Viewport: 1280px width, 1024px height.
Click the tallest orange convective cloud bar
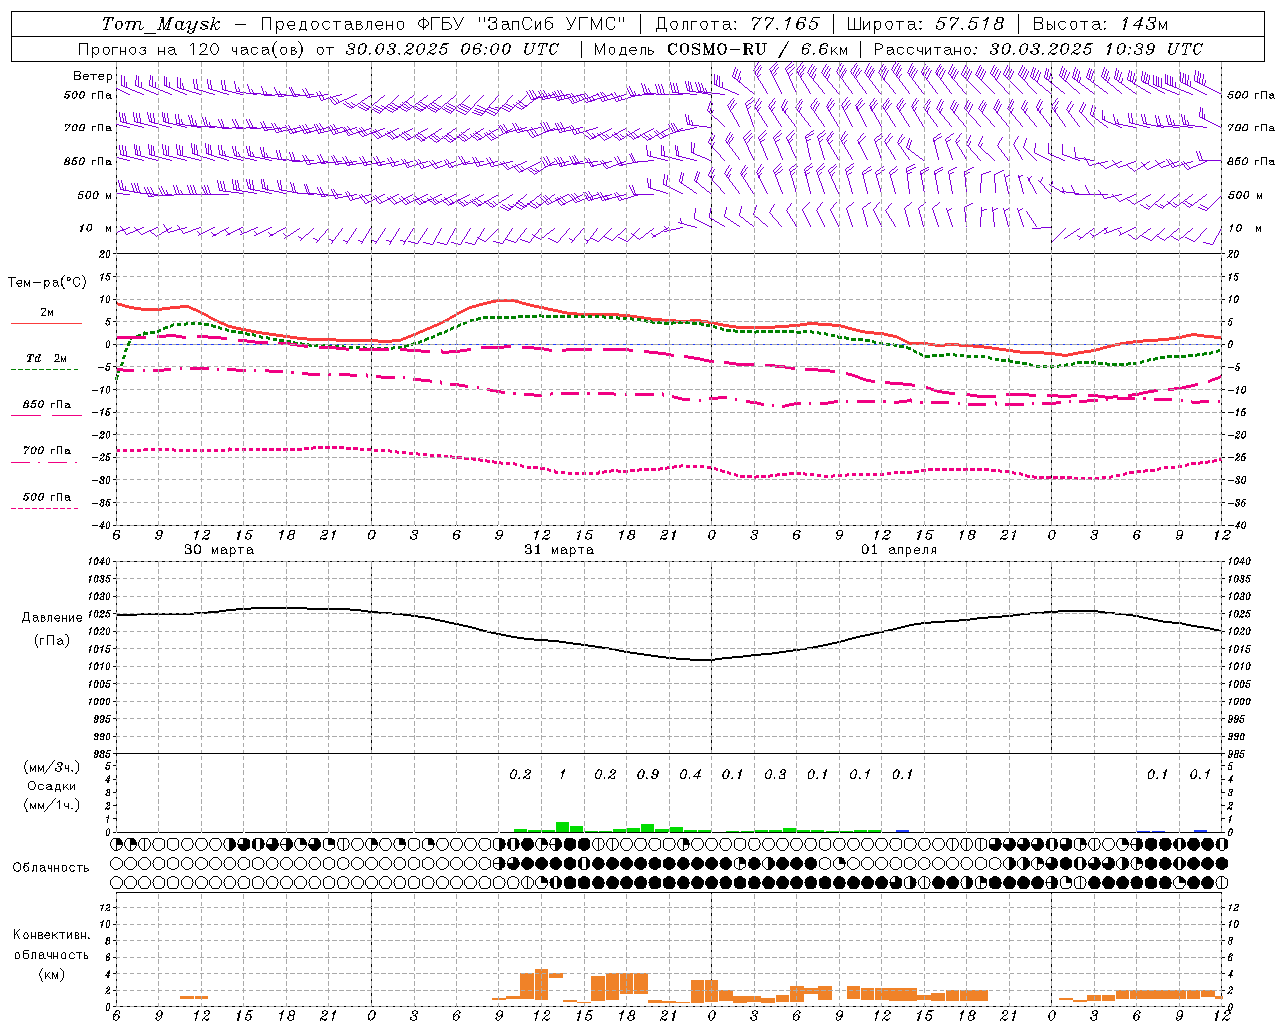pyautogui.click(x=541, y=984)
